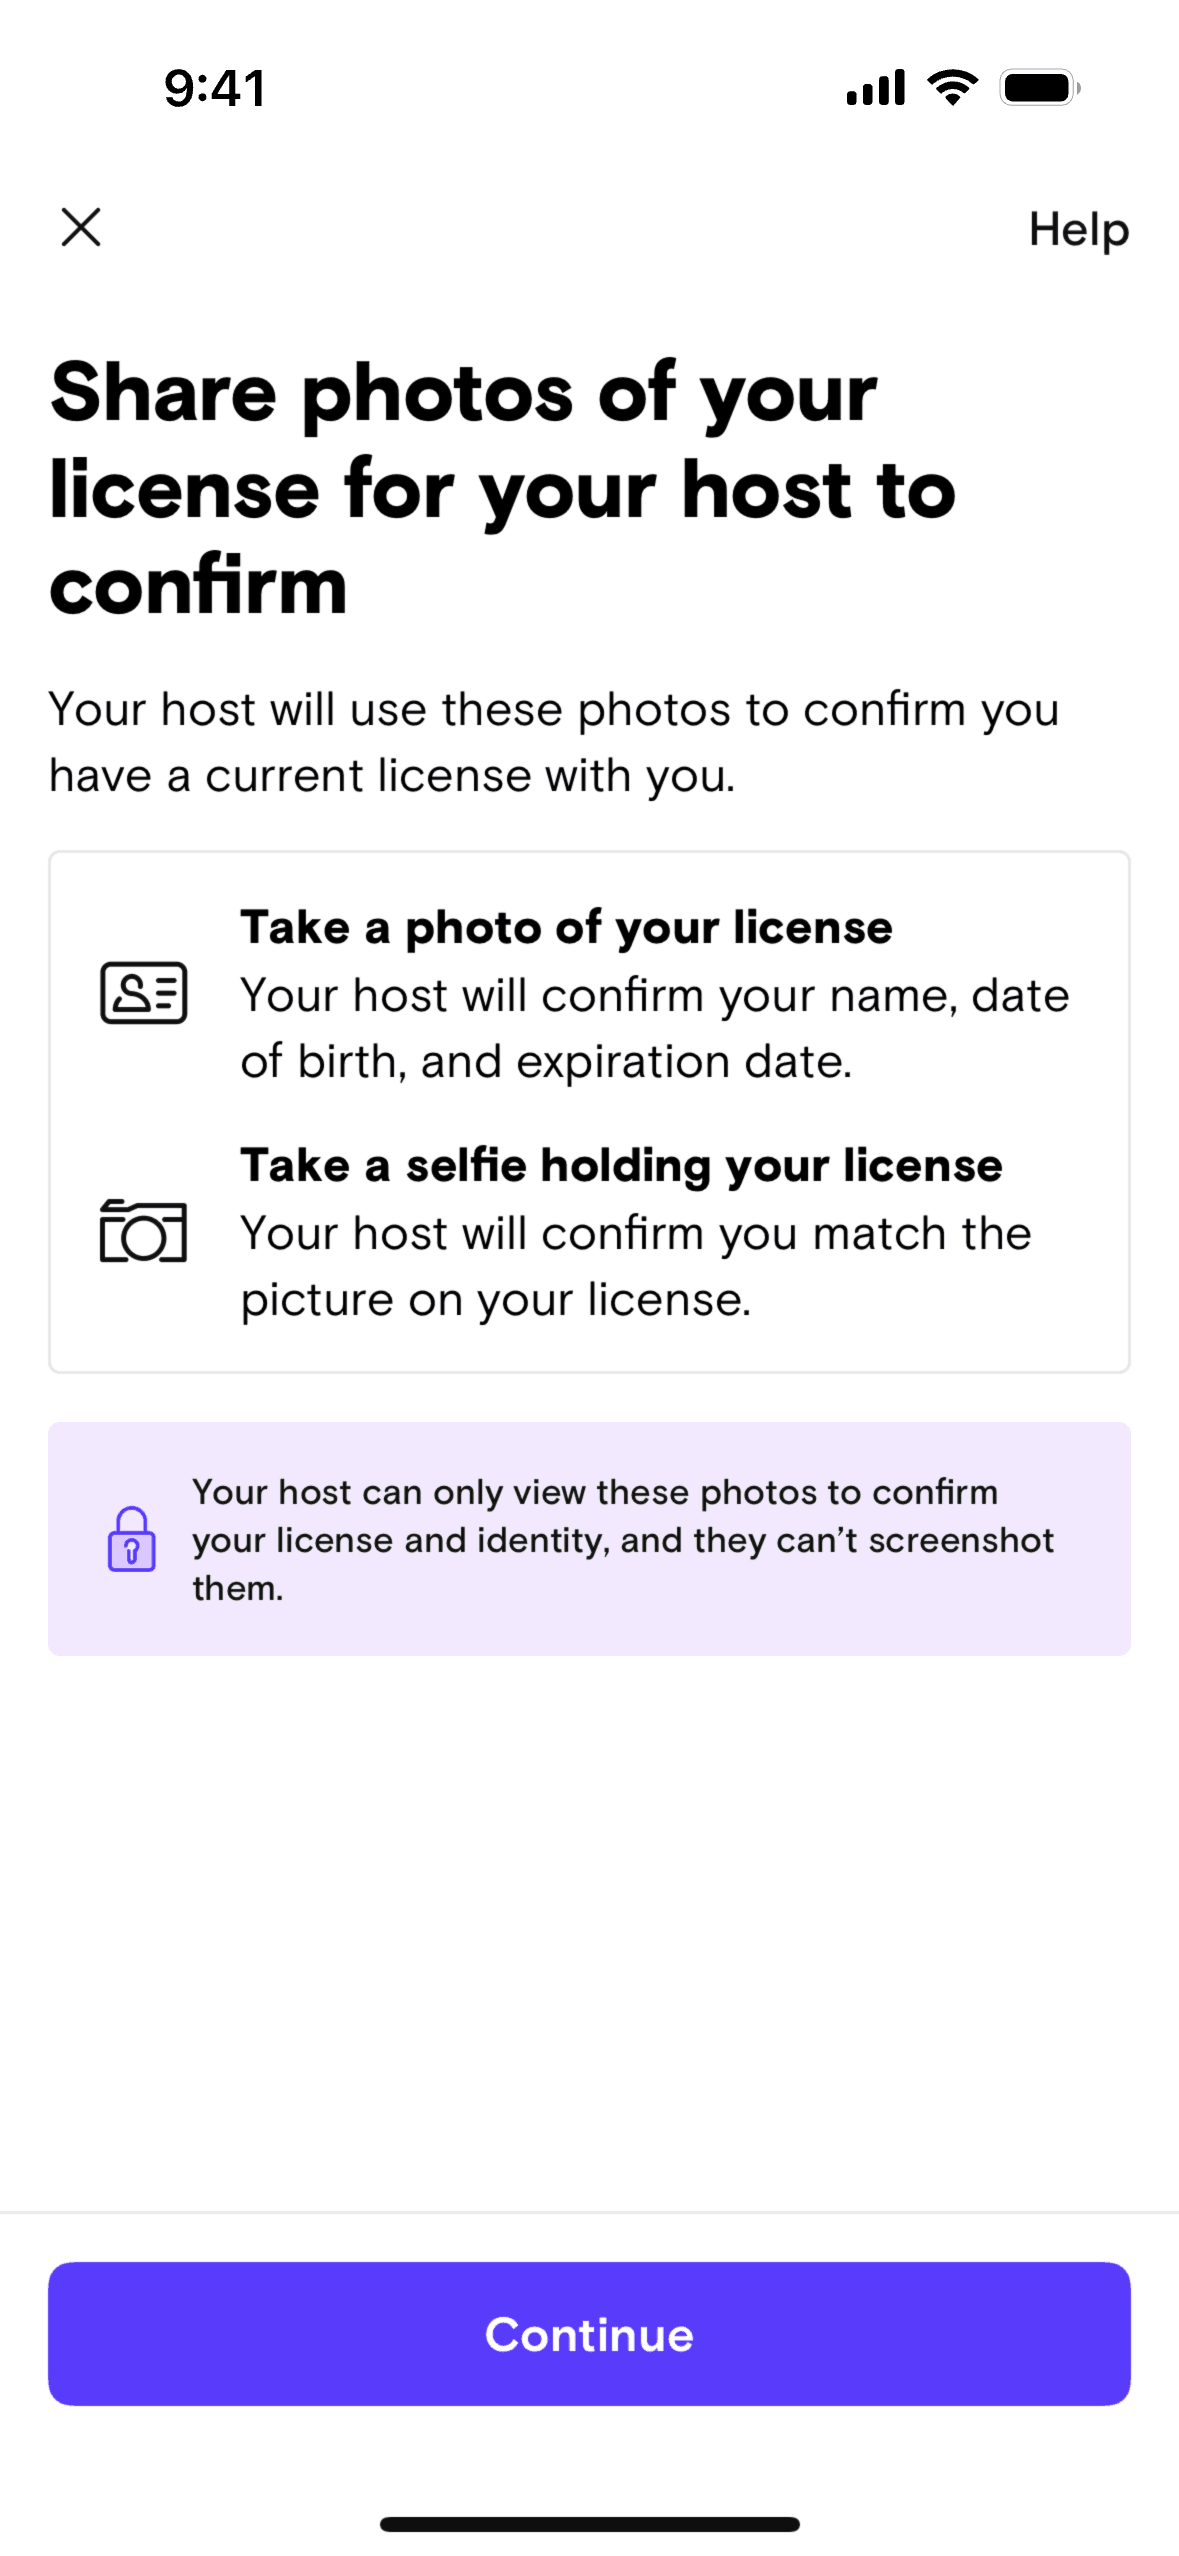Tap the Wi-Fi status icon
This screenshot has width=1179, height=2556.
953,88
